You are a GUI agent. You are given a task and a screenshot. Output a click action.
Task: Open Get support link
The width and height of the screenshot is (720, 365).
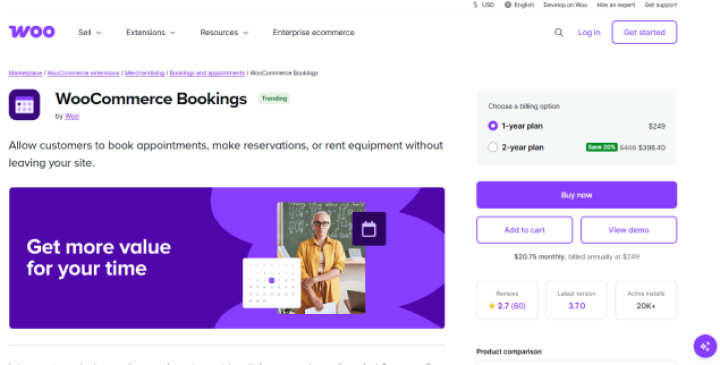(x=661, y=5)
